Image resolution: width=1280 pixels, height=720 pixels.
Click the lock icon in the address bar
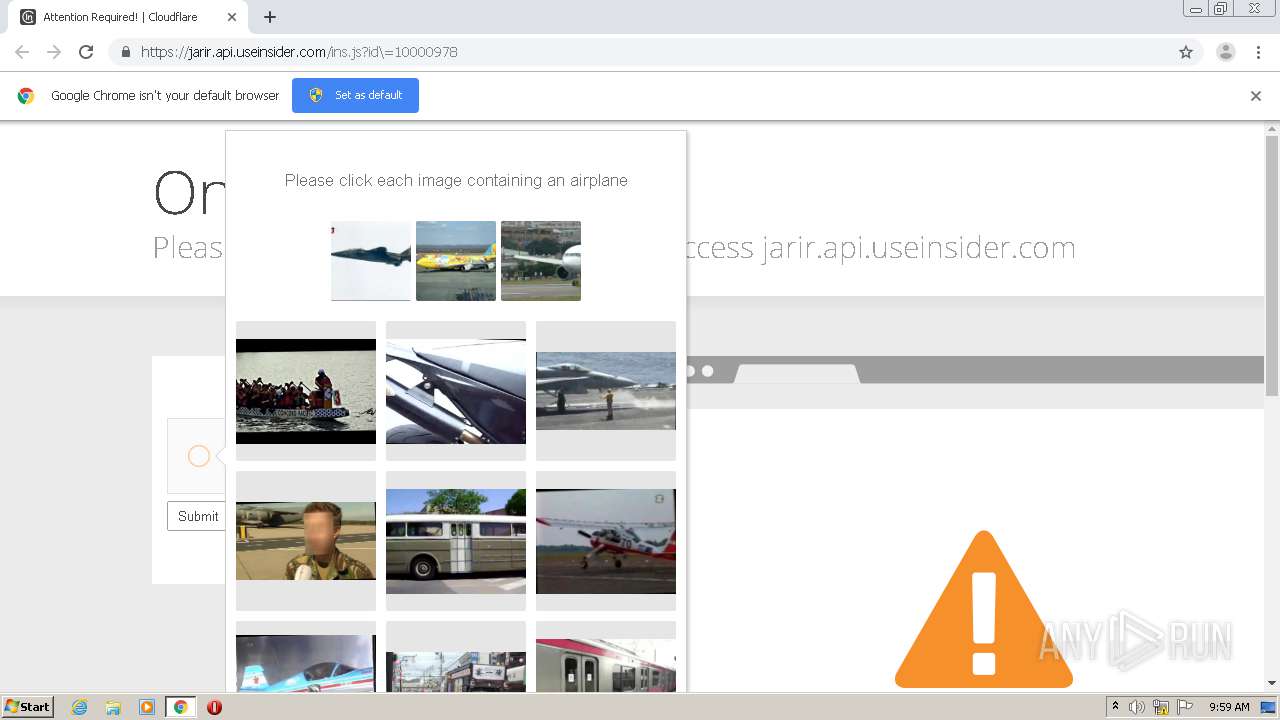click(x=125, y=52)
